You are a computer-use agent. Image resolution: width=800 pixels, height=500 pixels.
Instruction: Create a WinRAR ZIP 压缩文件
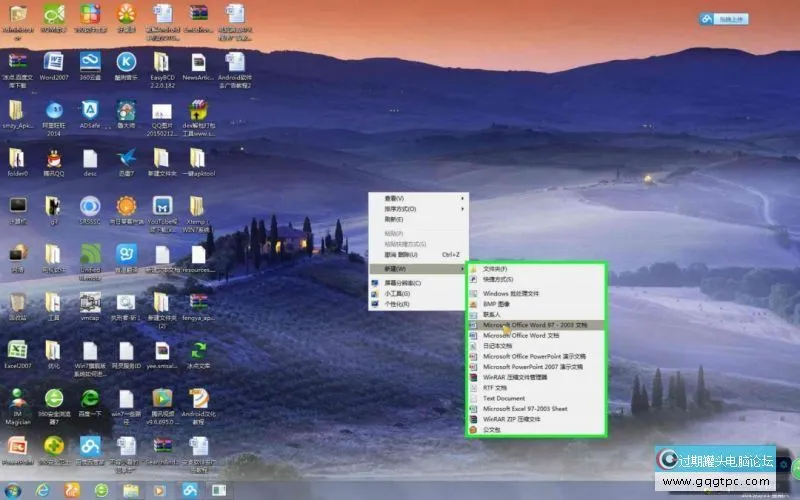coord(536,419)
